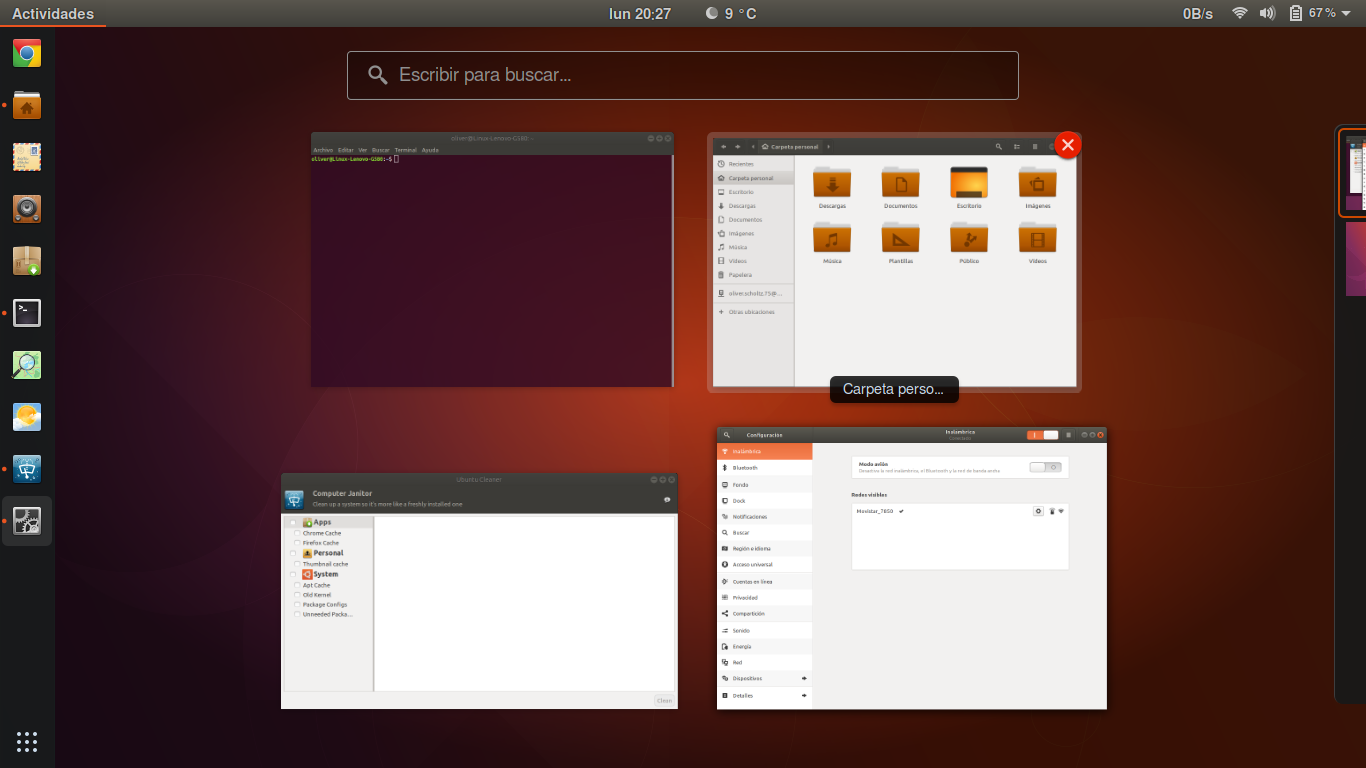The image size is (1366, 768).
Task: Open the Documentos folder icon in Files window
Action: [x=900, y=184]
